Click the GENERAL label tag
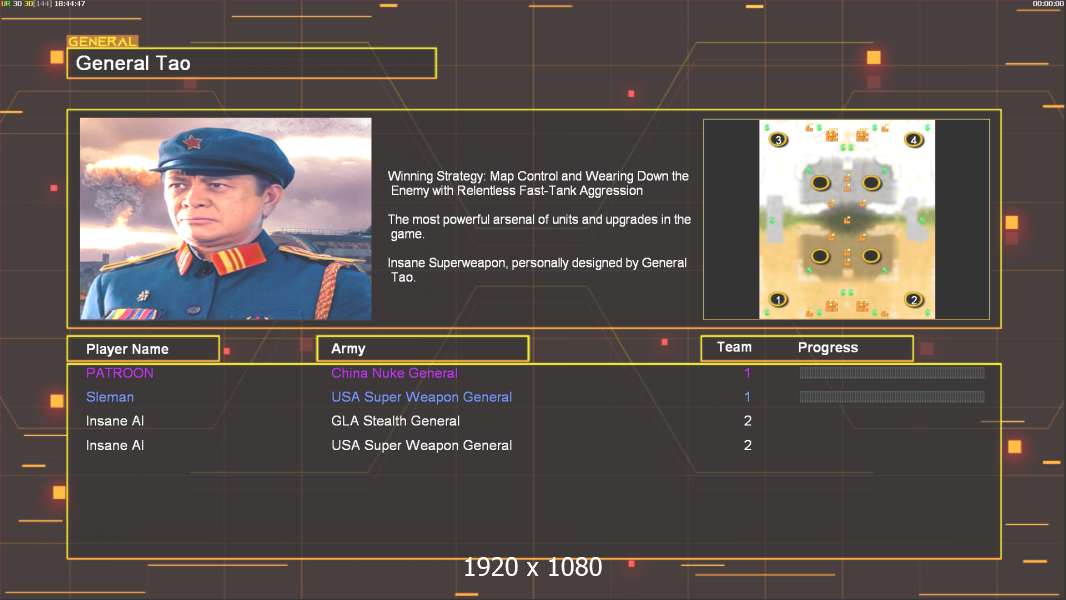This screenshot has height=600, width=1066. tap(103, 41)
